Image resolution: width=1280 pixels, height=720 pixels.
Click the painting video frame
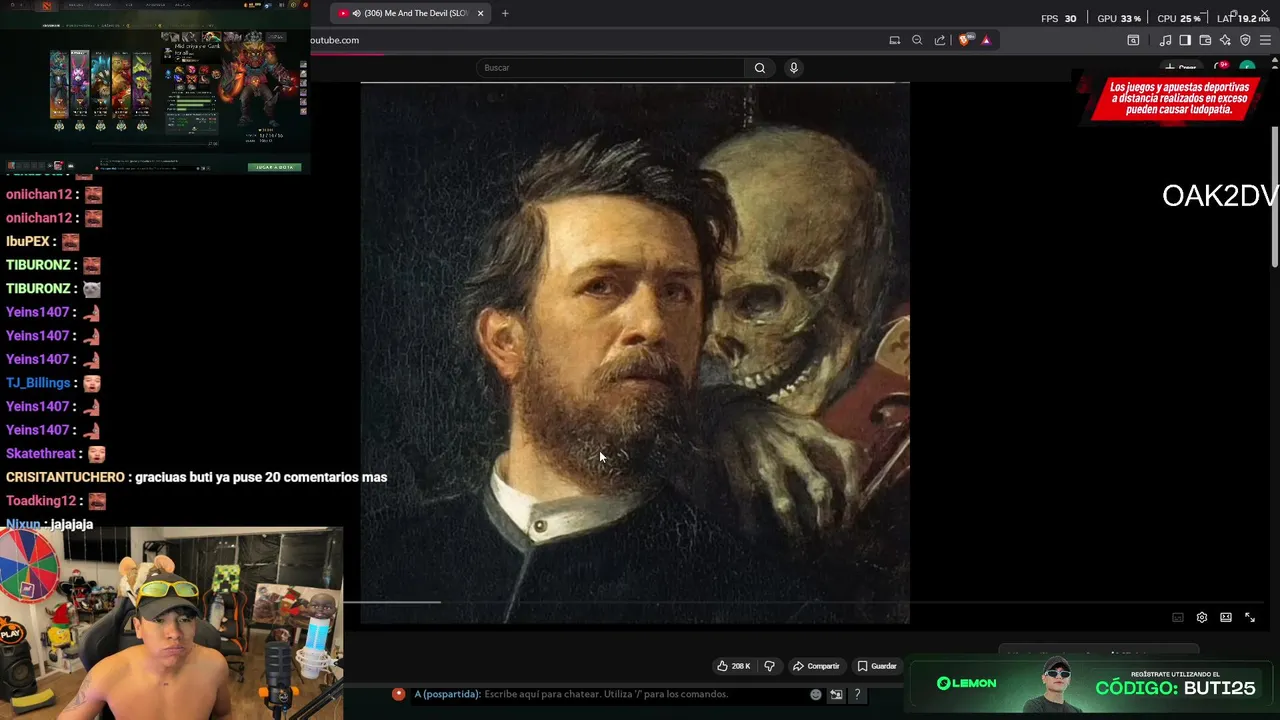[635, 353]
